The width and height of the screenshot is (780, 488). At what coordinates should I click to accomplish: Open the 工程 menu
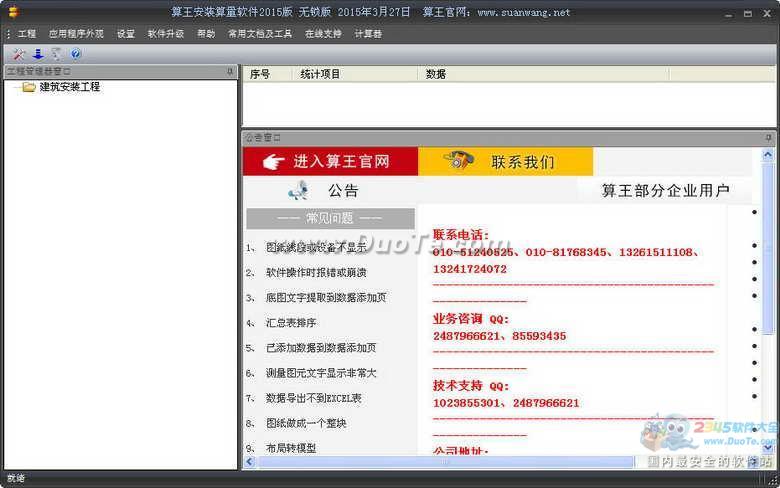click(26, 34)
